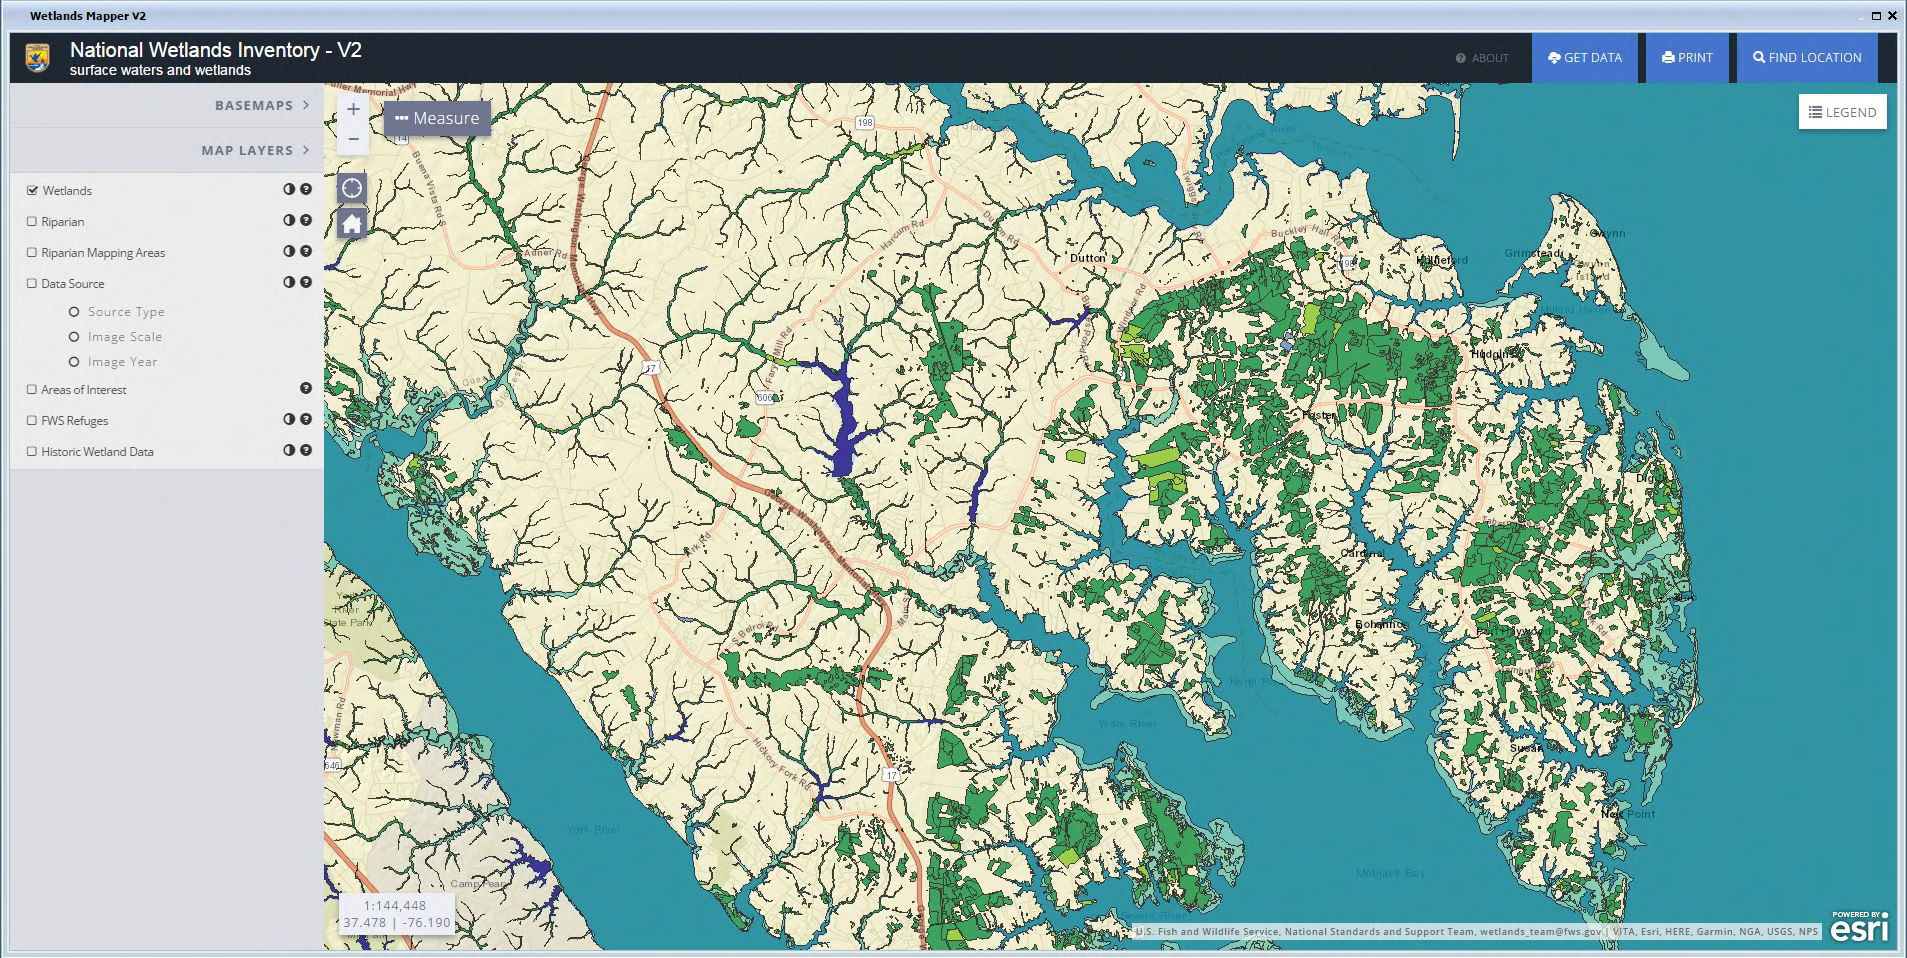Return to the home map extent
Image resolution: width=1907 pixels, height=958 pixels.
(352, 223)
